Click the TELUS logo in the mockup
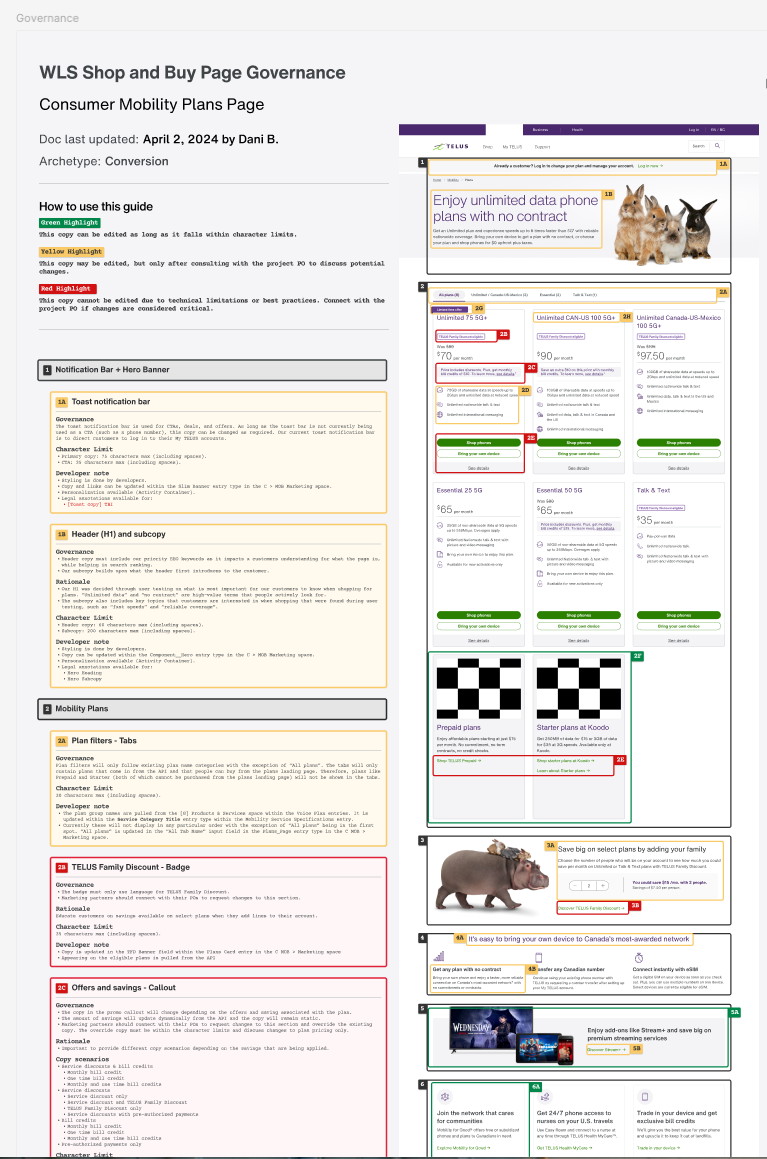767x1159 pixels. pyautogui.click(x=451, y=146)
